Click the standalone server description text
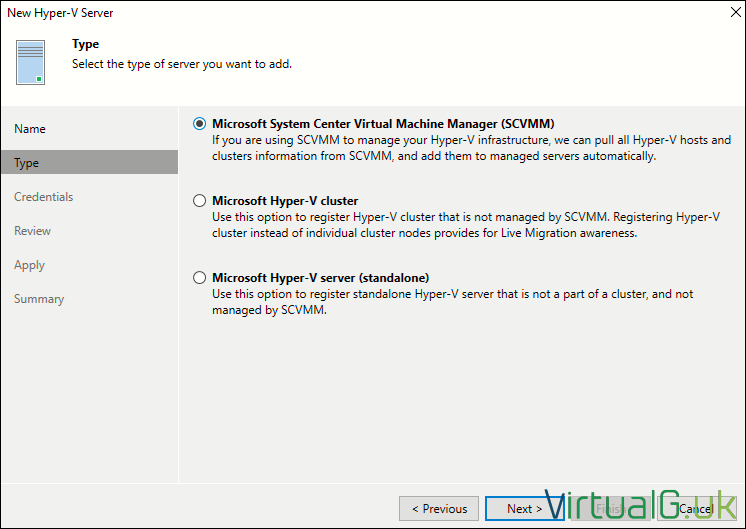Image resolution: width=746 pixels, height=529 pixels. pyautogui.click(x=452, y=302)
